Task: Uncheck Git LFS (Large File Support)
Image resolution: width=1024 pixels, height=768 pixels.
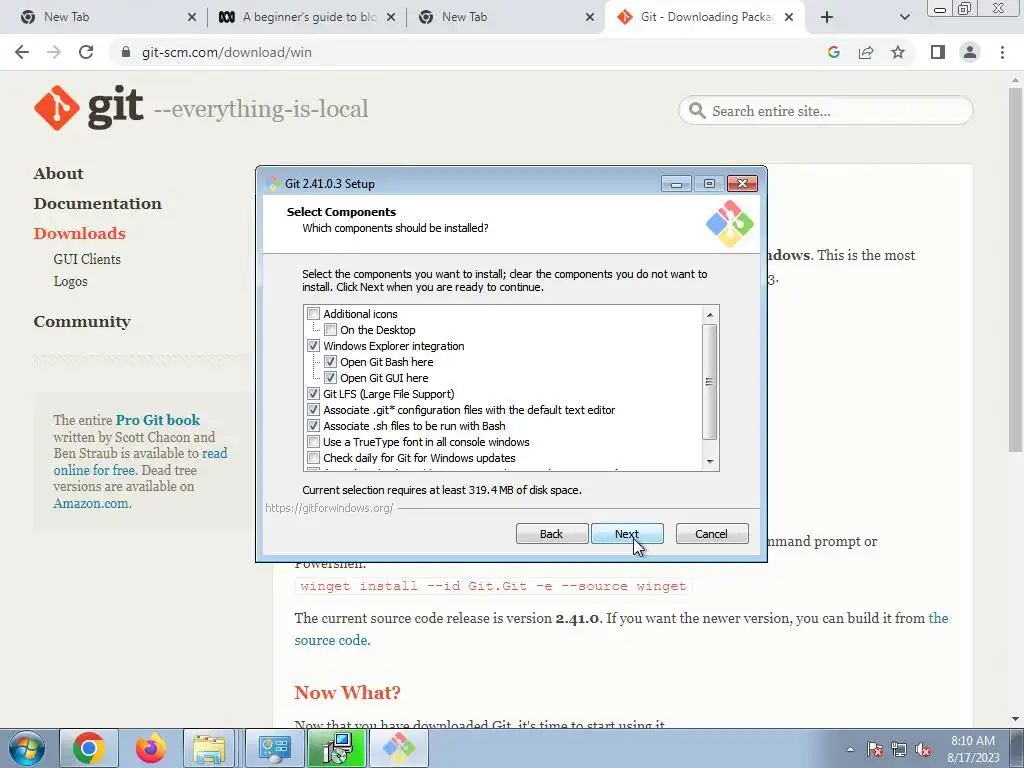Action: pos(313,394)
